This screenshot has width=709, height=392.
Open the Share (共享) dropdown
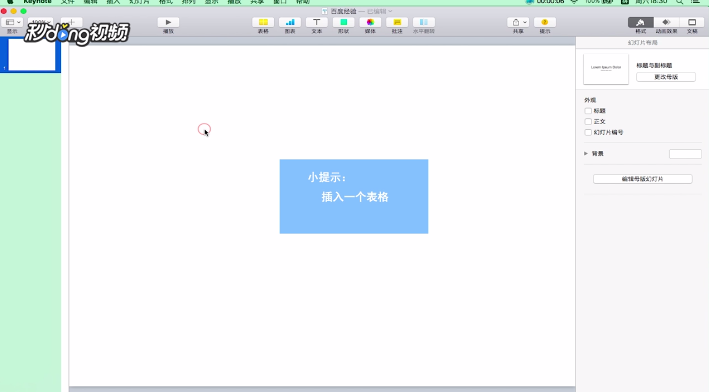point(518,22)
